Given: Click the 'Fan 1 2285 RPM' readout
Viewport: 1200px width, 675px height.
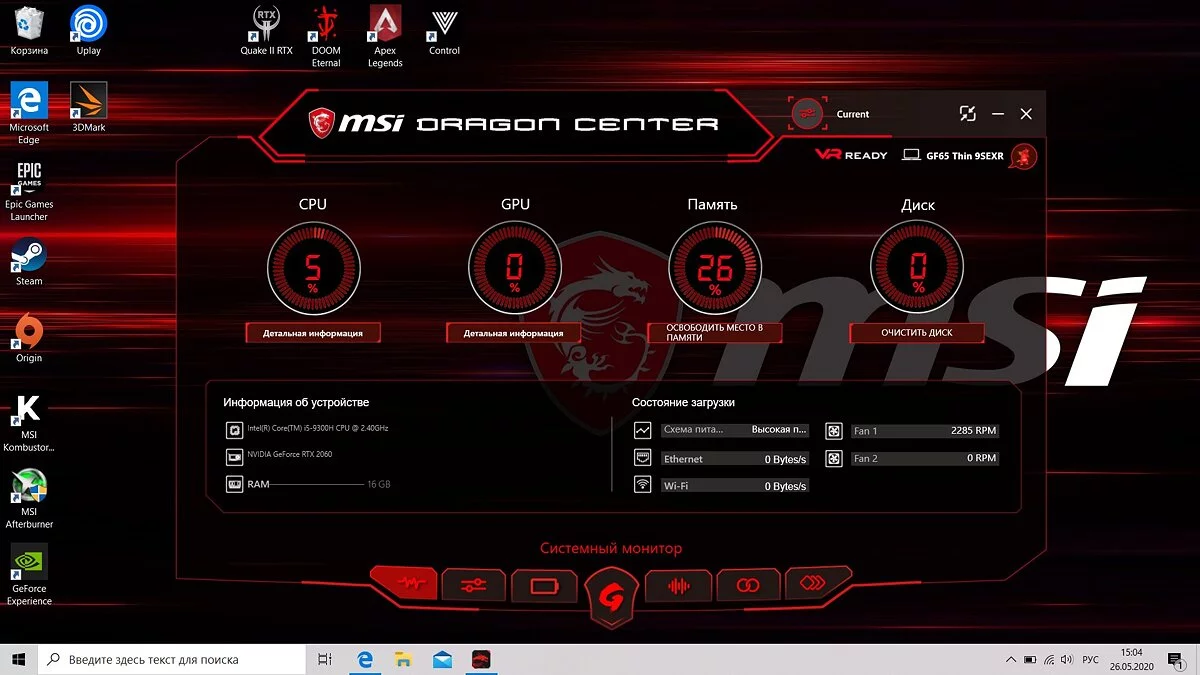Looking at the screenshot, I should click(x=925, y=431).
